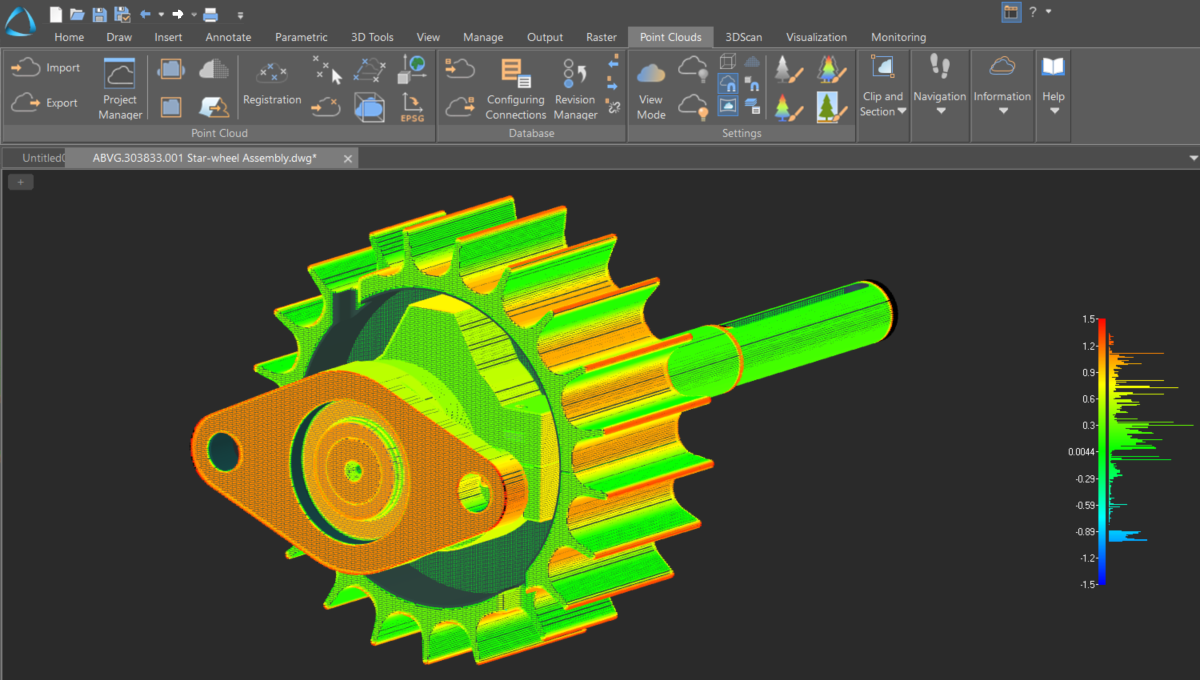Click the Export point cloud button

tap(46, 103)
